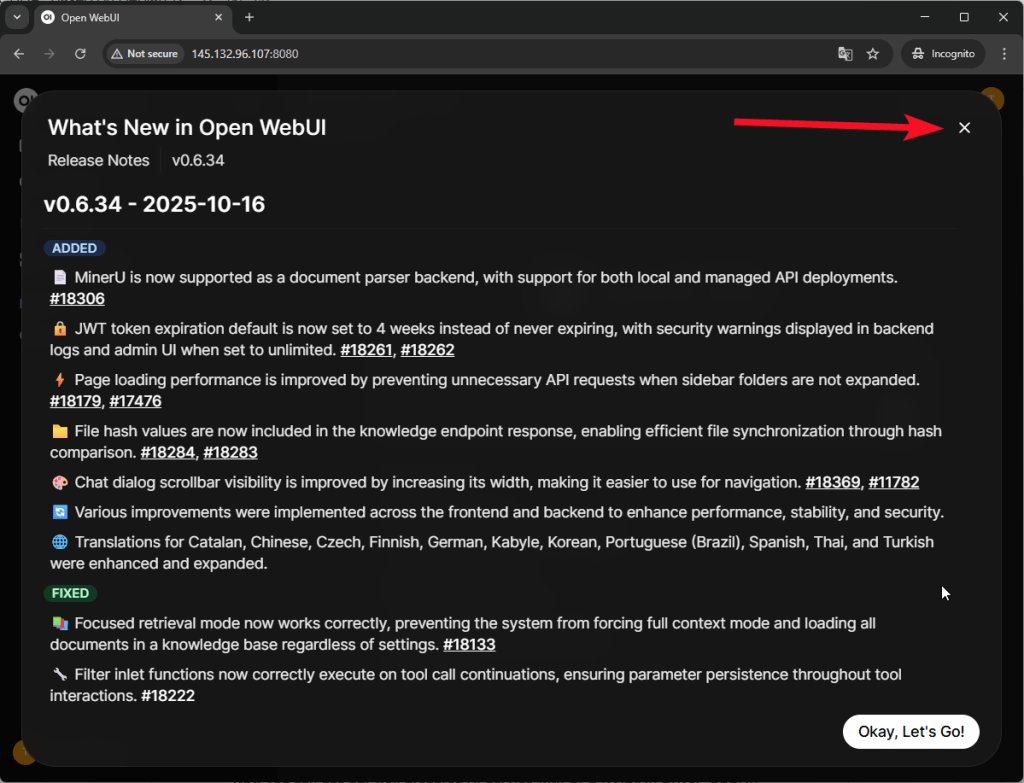Bookmark this page with the star icon

click(873, 54)
